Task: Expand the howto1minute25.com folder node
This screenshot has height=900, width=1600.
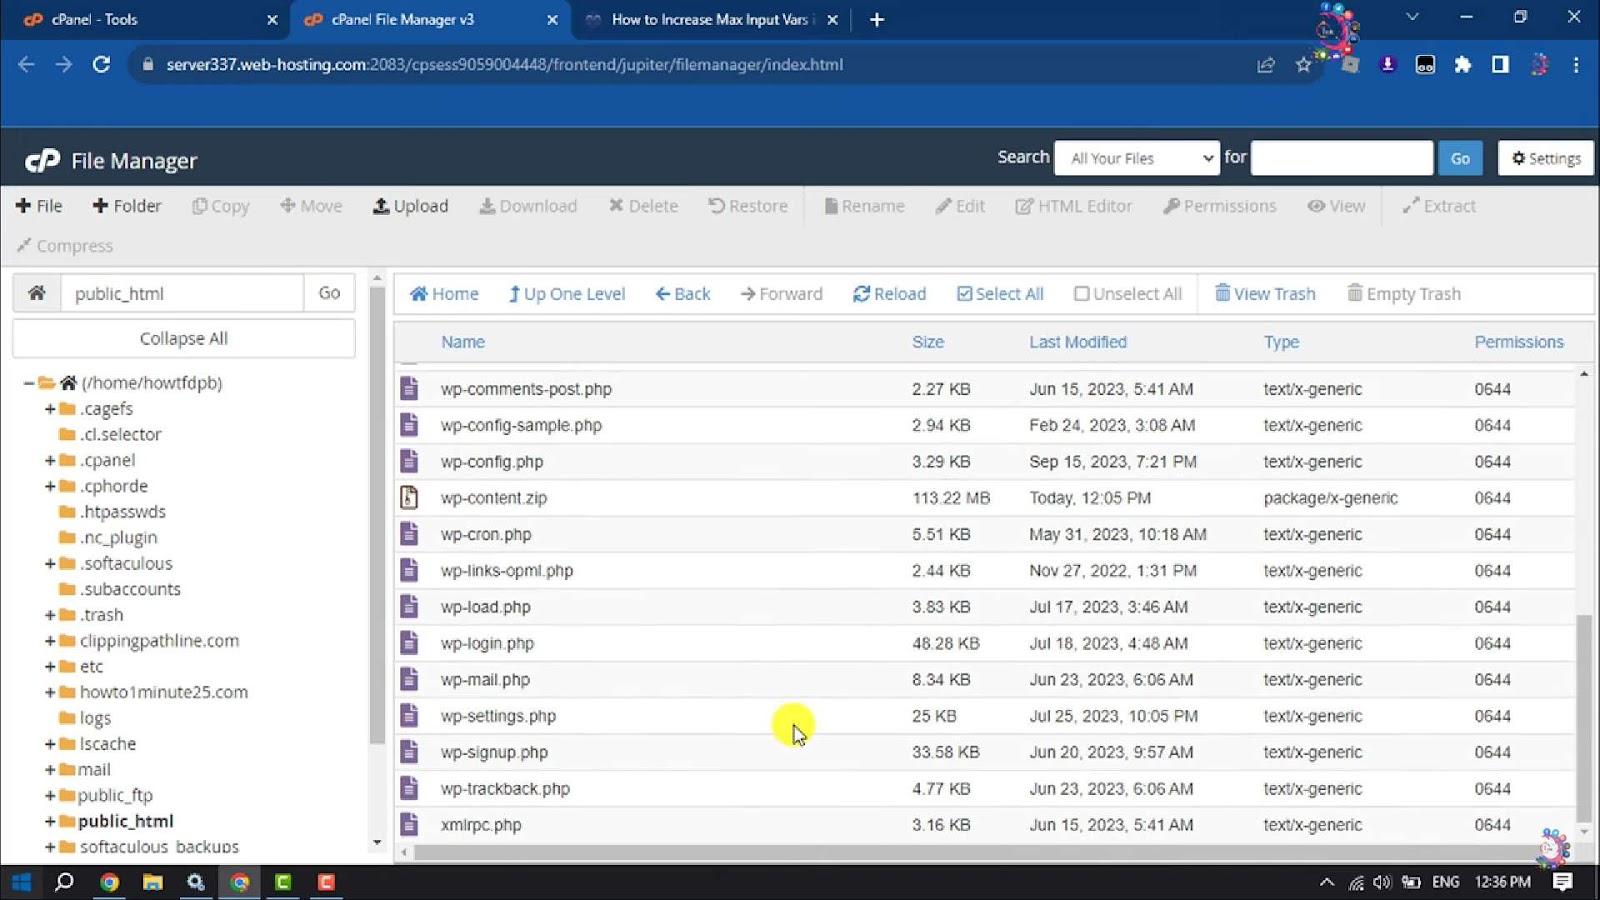Action: coord(50,692)
